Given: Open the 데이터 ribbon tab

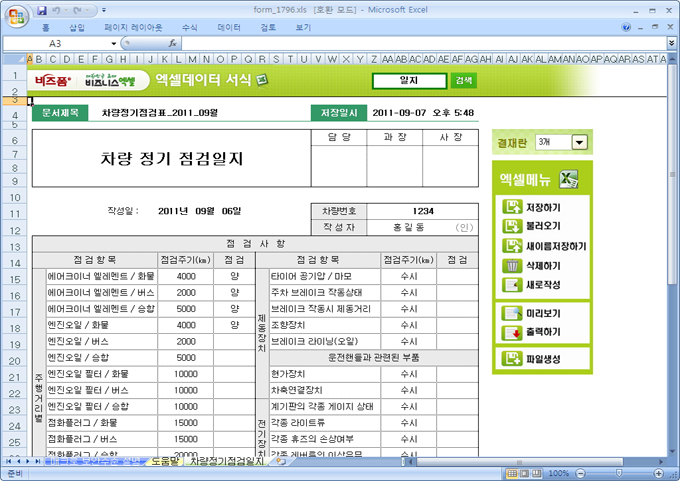Looking at the screenshot, I should tap(229, 28).
